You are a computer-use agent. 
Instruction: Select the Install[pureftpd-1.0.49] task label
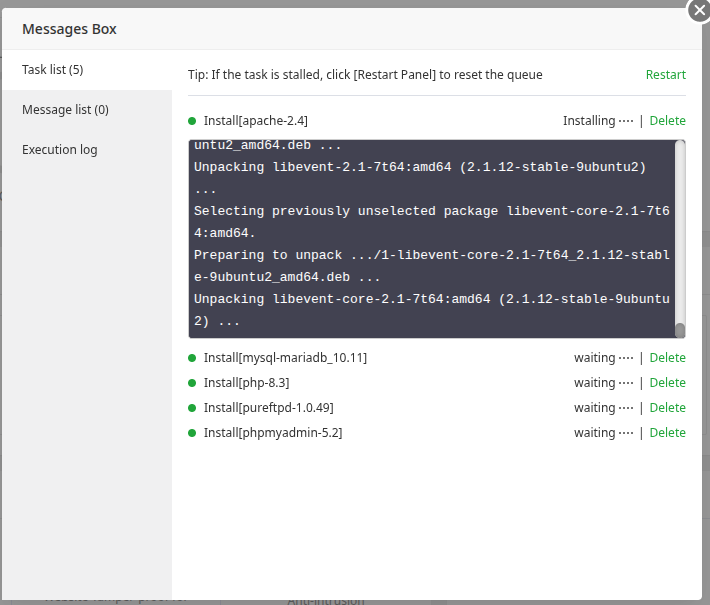click(x=269, y=408)
